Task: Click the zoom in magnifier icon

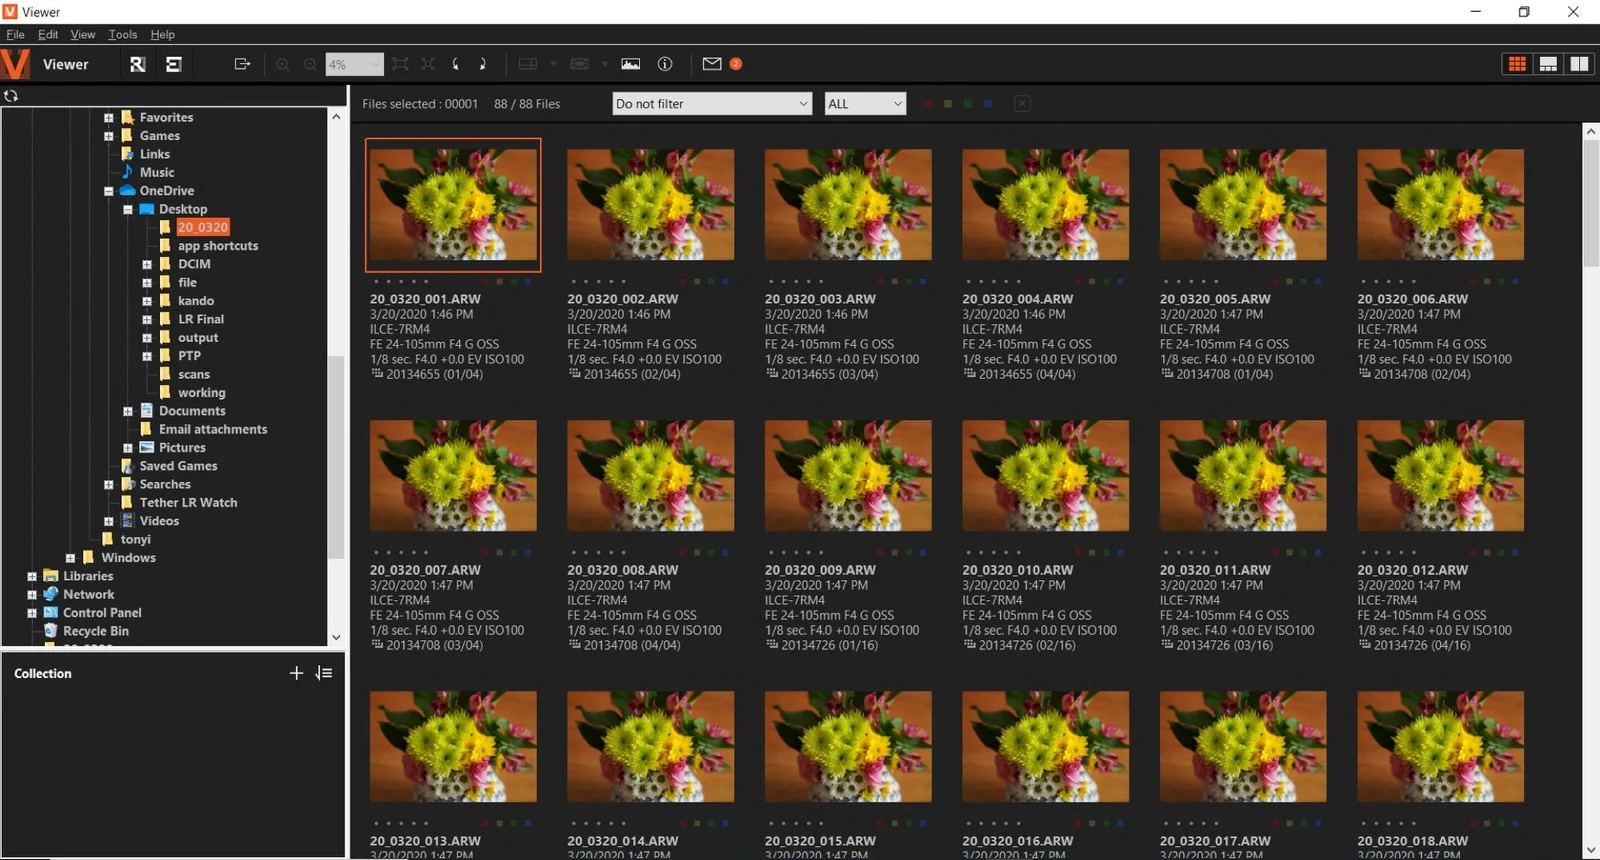Action: (x=283, y=64)
